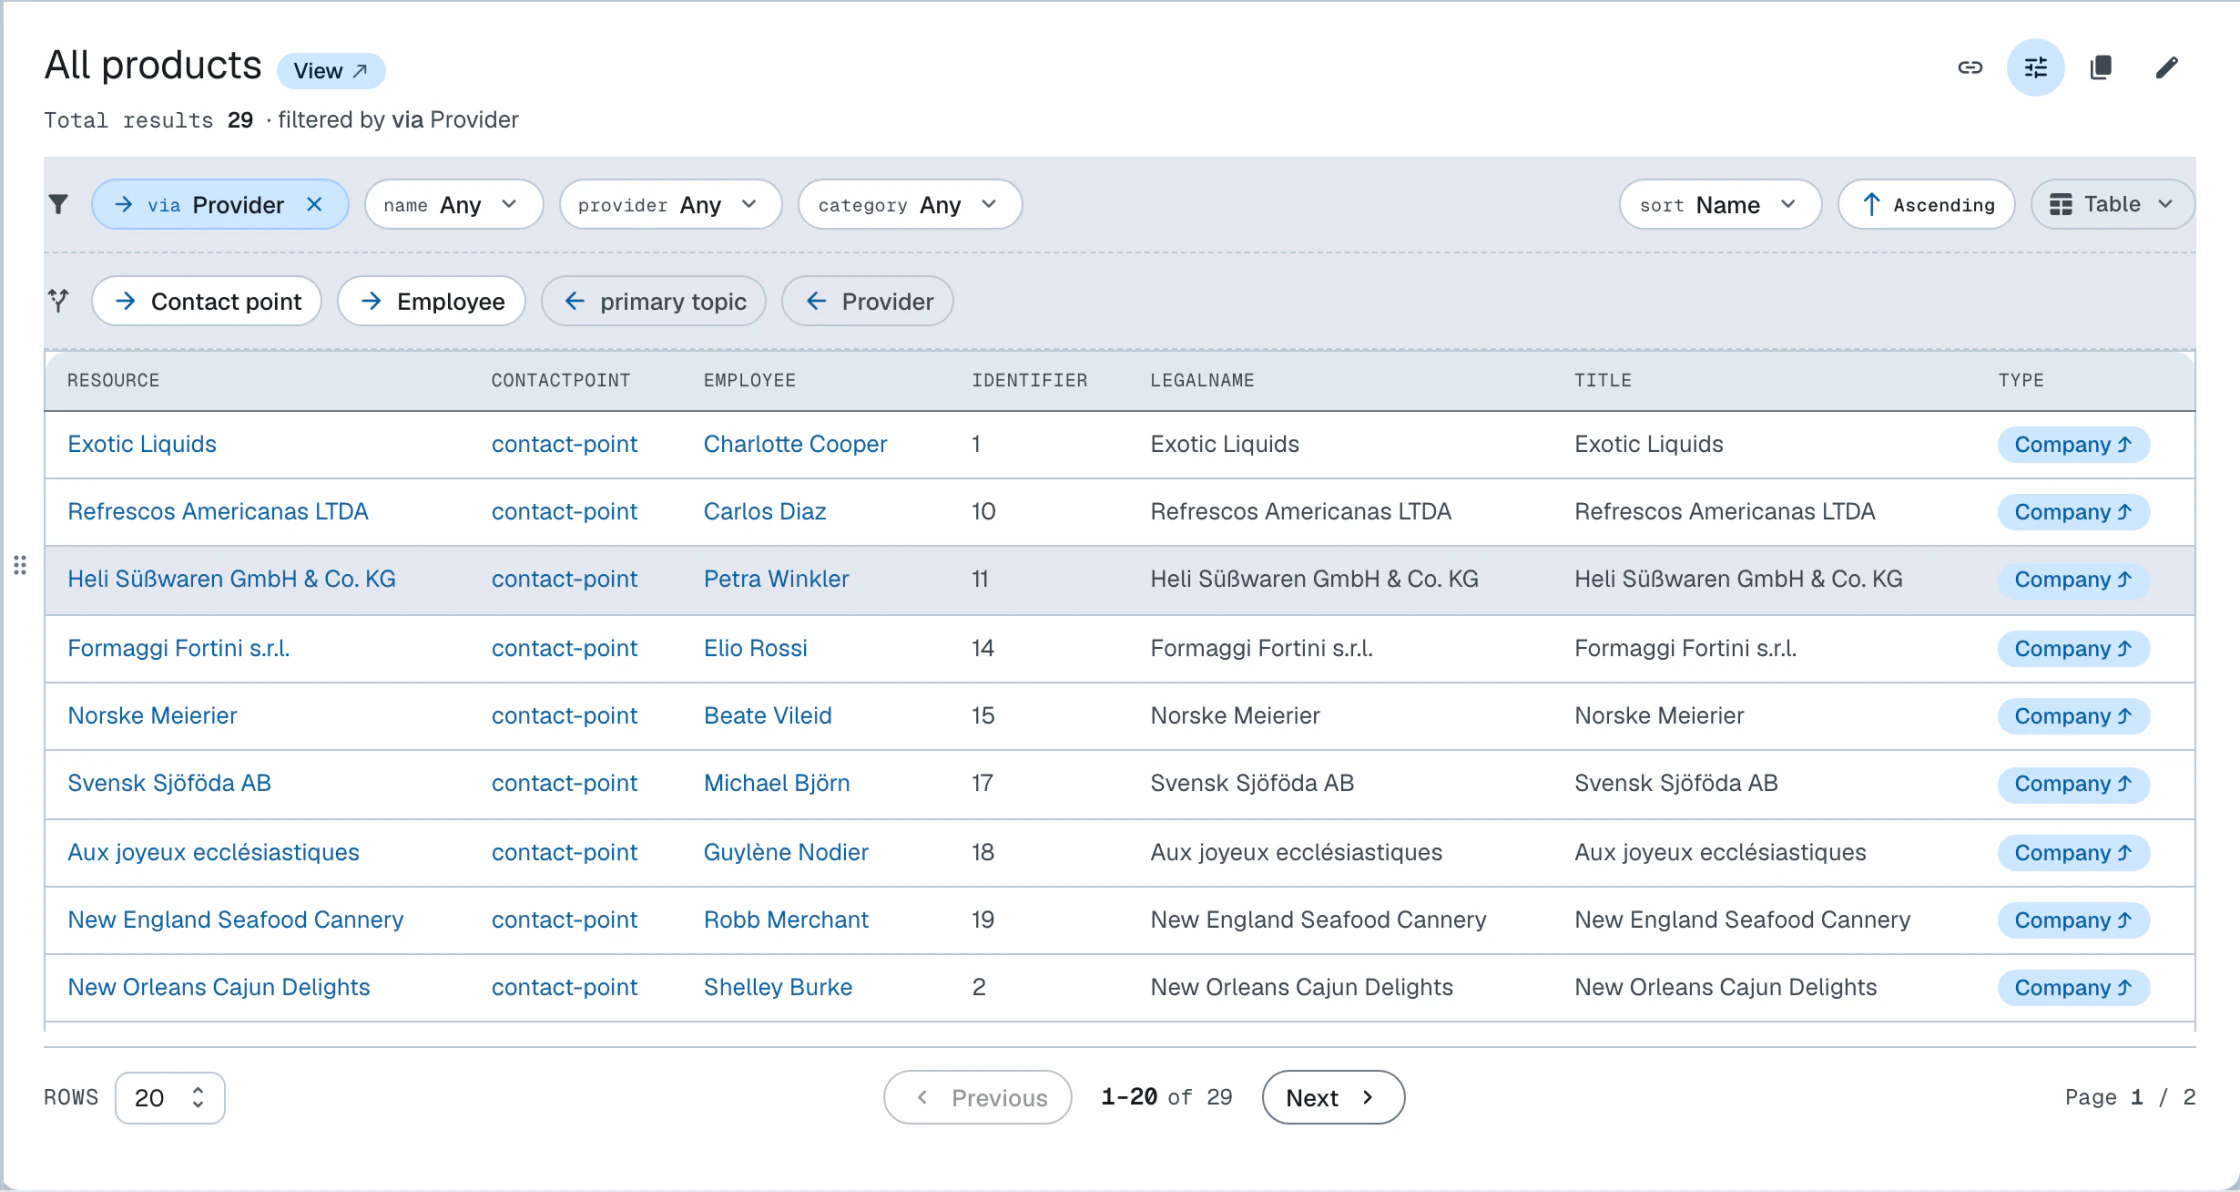
Task: Go to the Next page
Action: pyautogui.click(x=1333, y=1098)
